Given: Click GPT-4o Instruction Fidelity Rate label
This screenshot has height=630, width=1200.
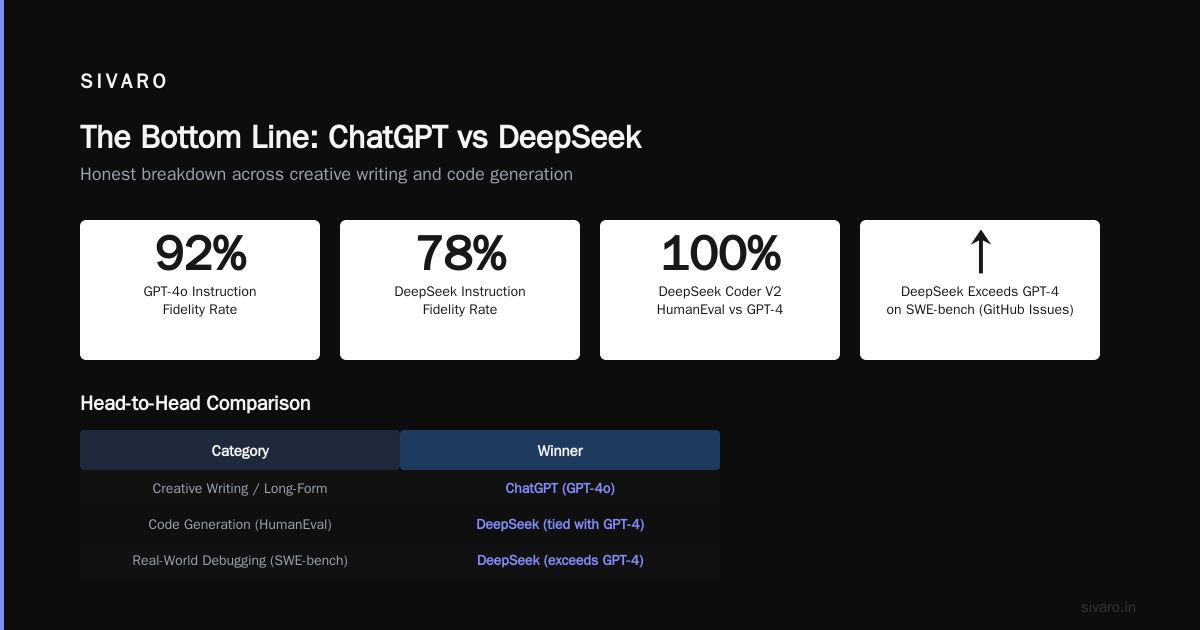Looking at the screenshot, I should (x=200, y=300).
